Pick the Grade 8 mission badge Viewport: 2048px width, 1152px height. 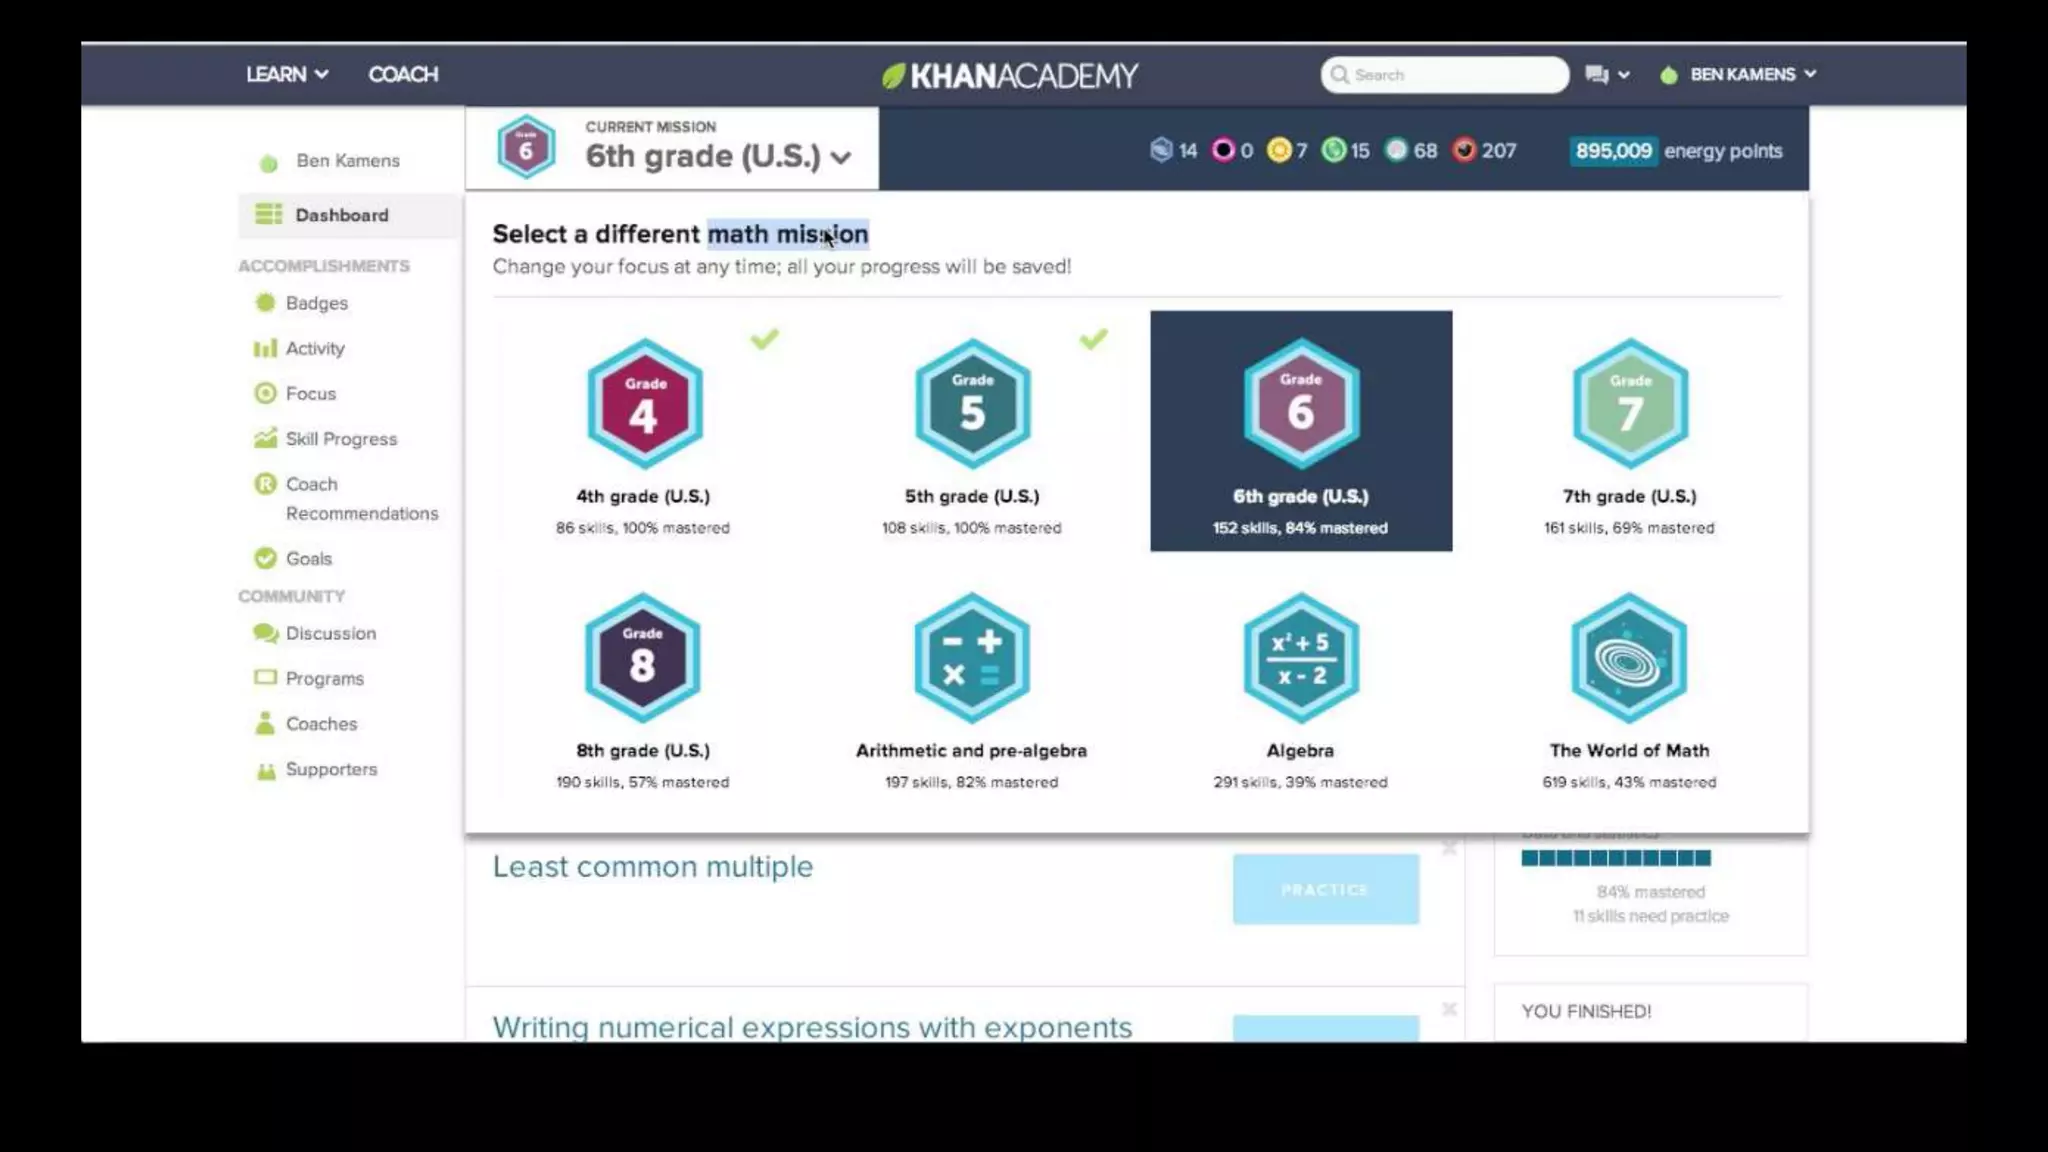(642, 658)
